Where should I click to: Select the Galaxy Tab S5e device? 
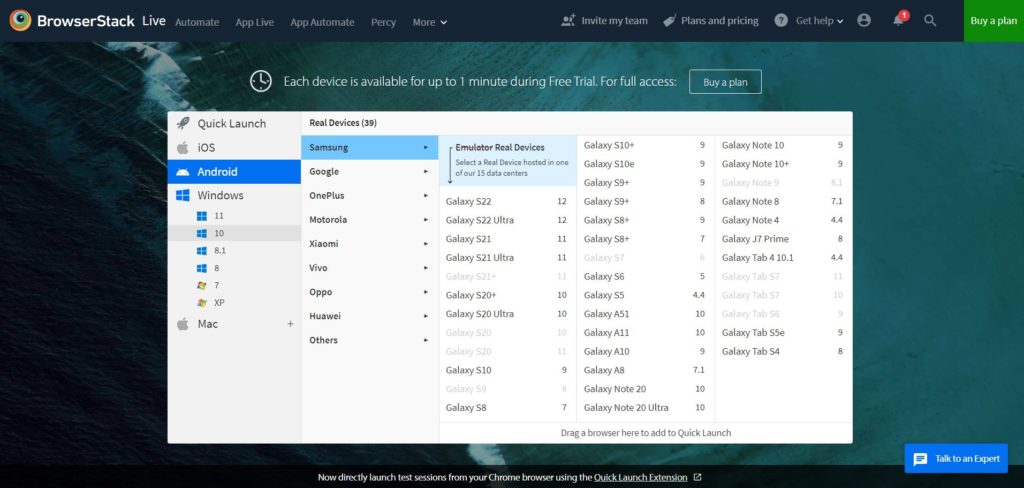click(783, 333)
